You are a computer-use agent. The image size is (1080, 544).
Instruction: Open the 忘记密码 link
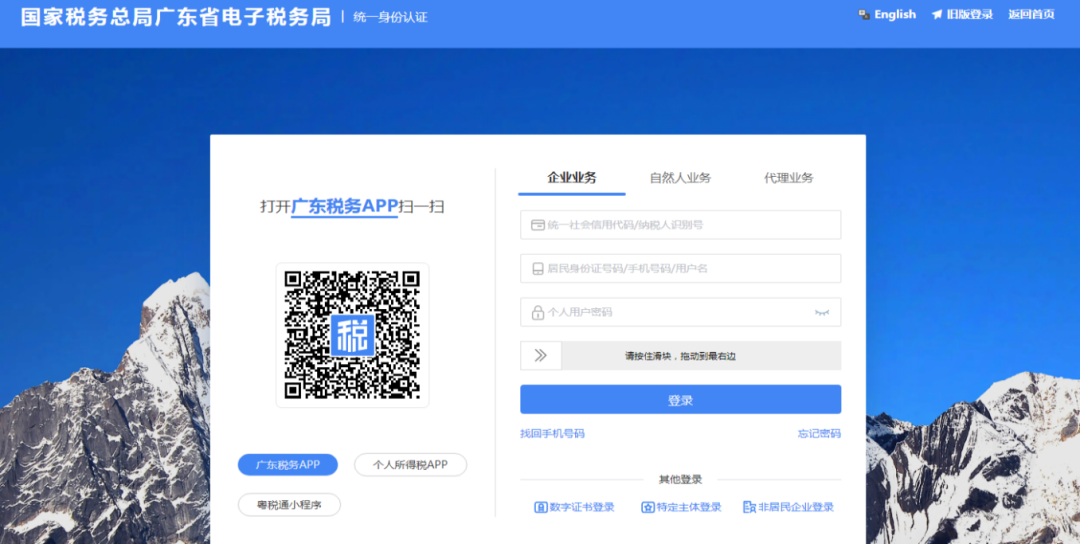coord(819,434)
